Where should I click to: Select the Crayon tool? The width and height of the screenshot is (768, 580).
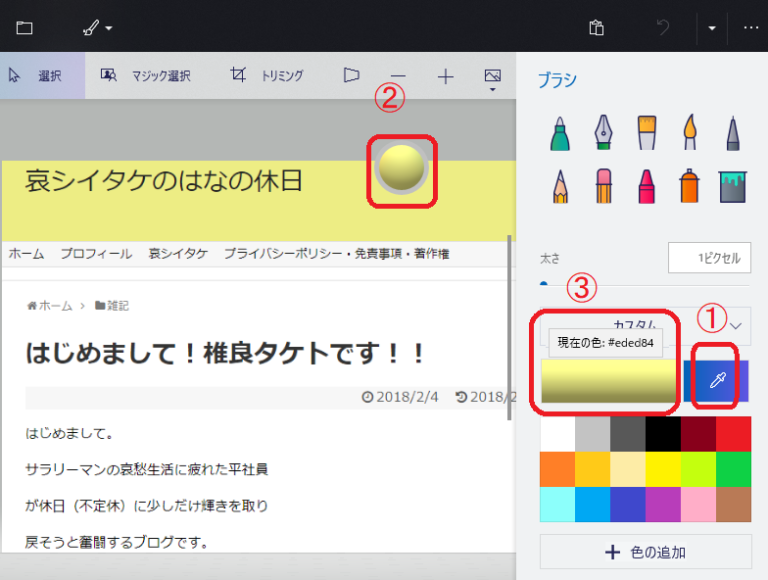(647, 184)
